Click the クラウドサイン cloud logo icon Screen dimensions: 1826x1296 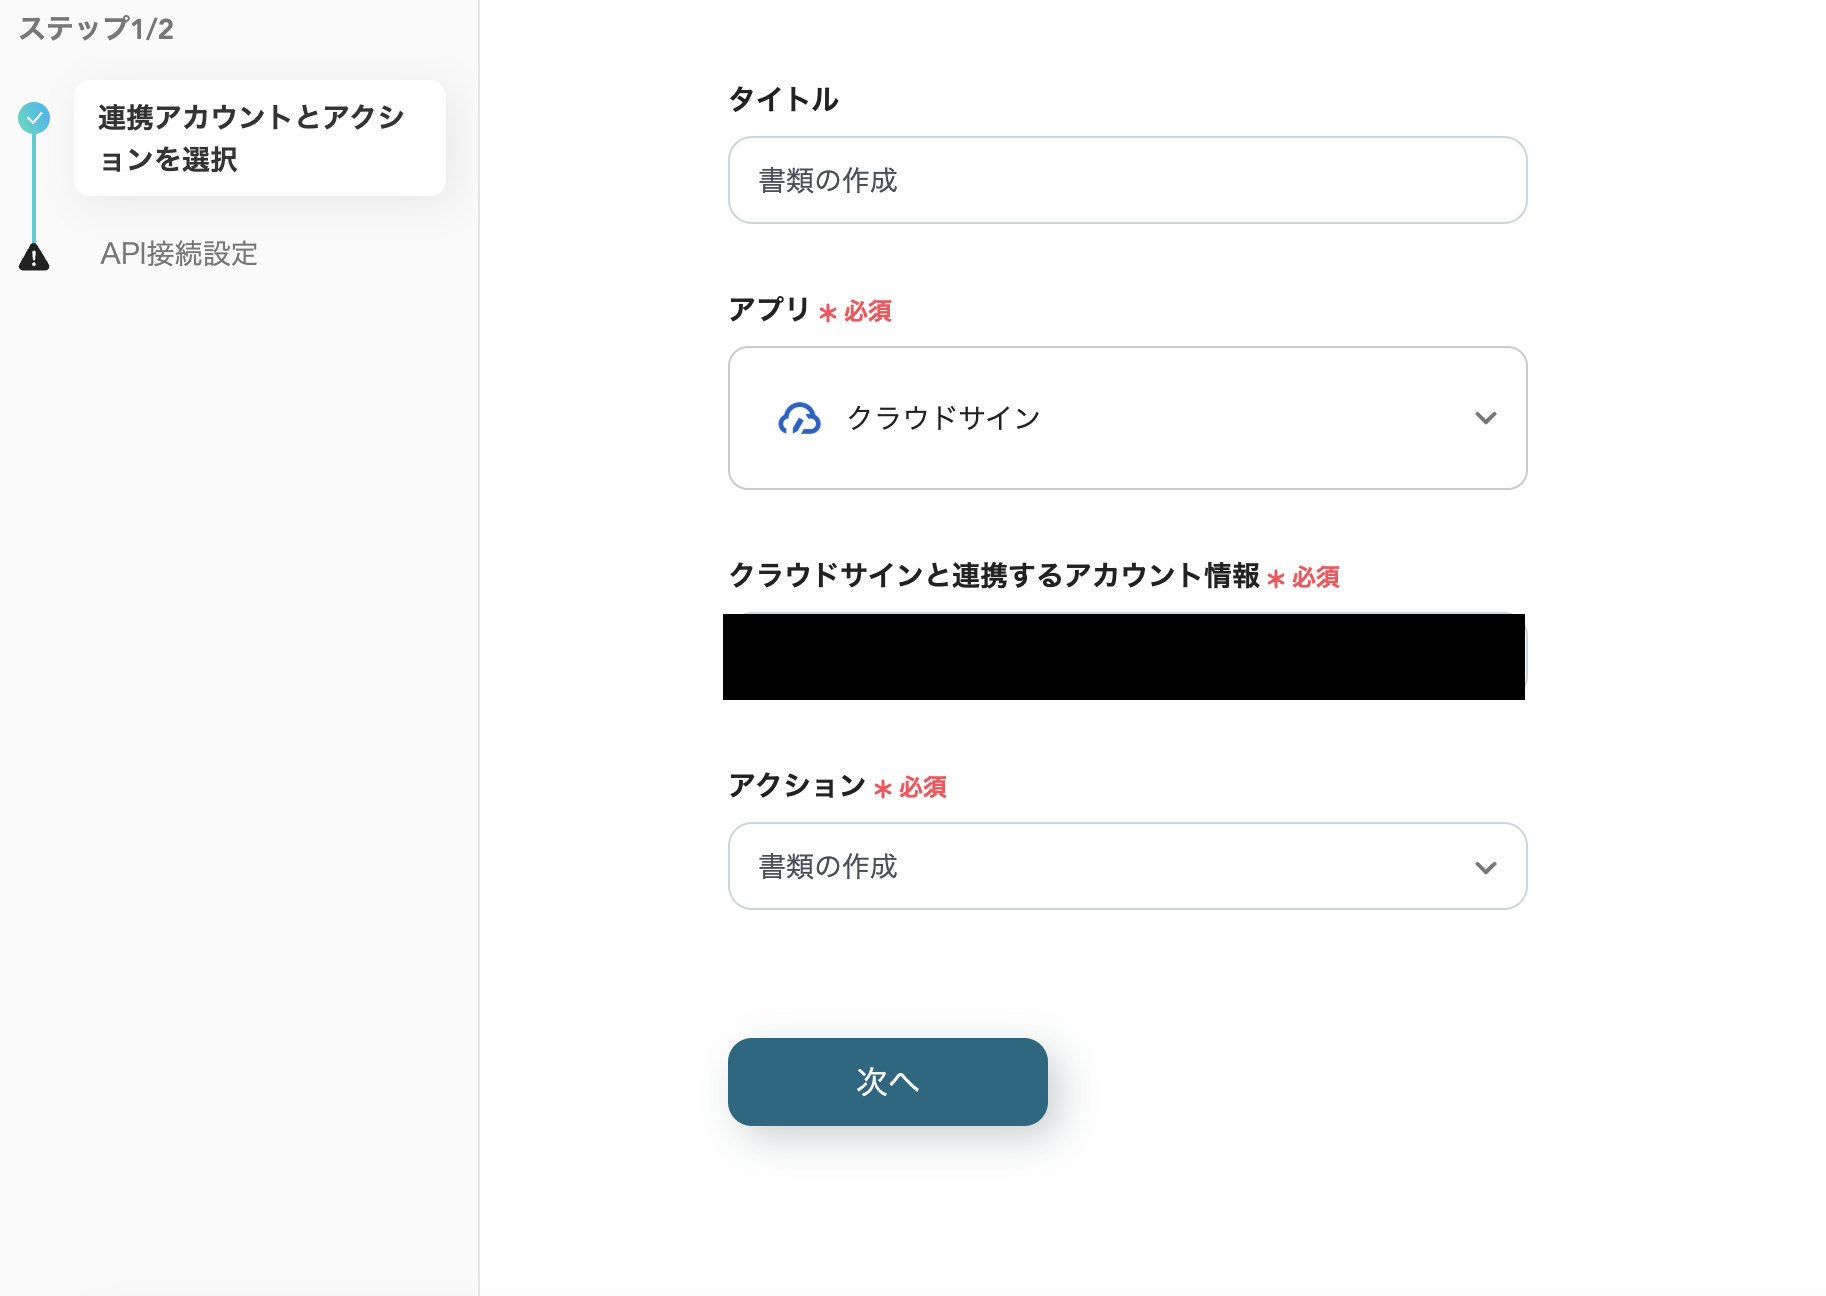click(799, 418)
